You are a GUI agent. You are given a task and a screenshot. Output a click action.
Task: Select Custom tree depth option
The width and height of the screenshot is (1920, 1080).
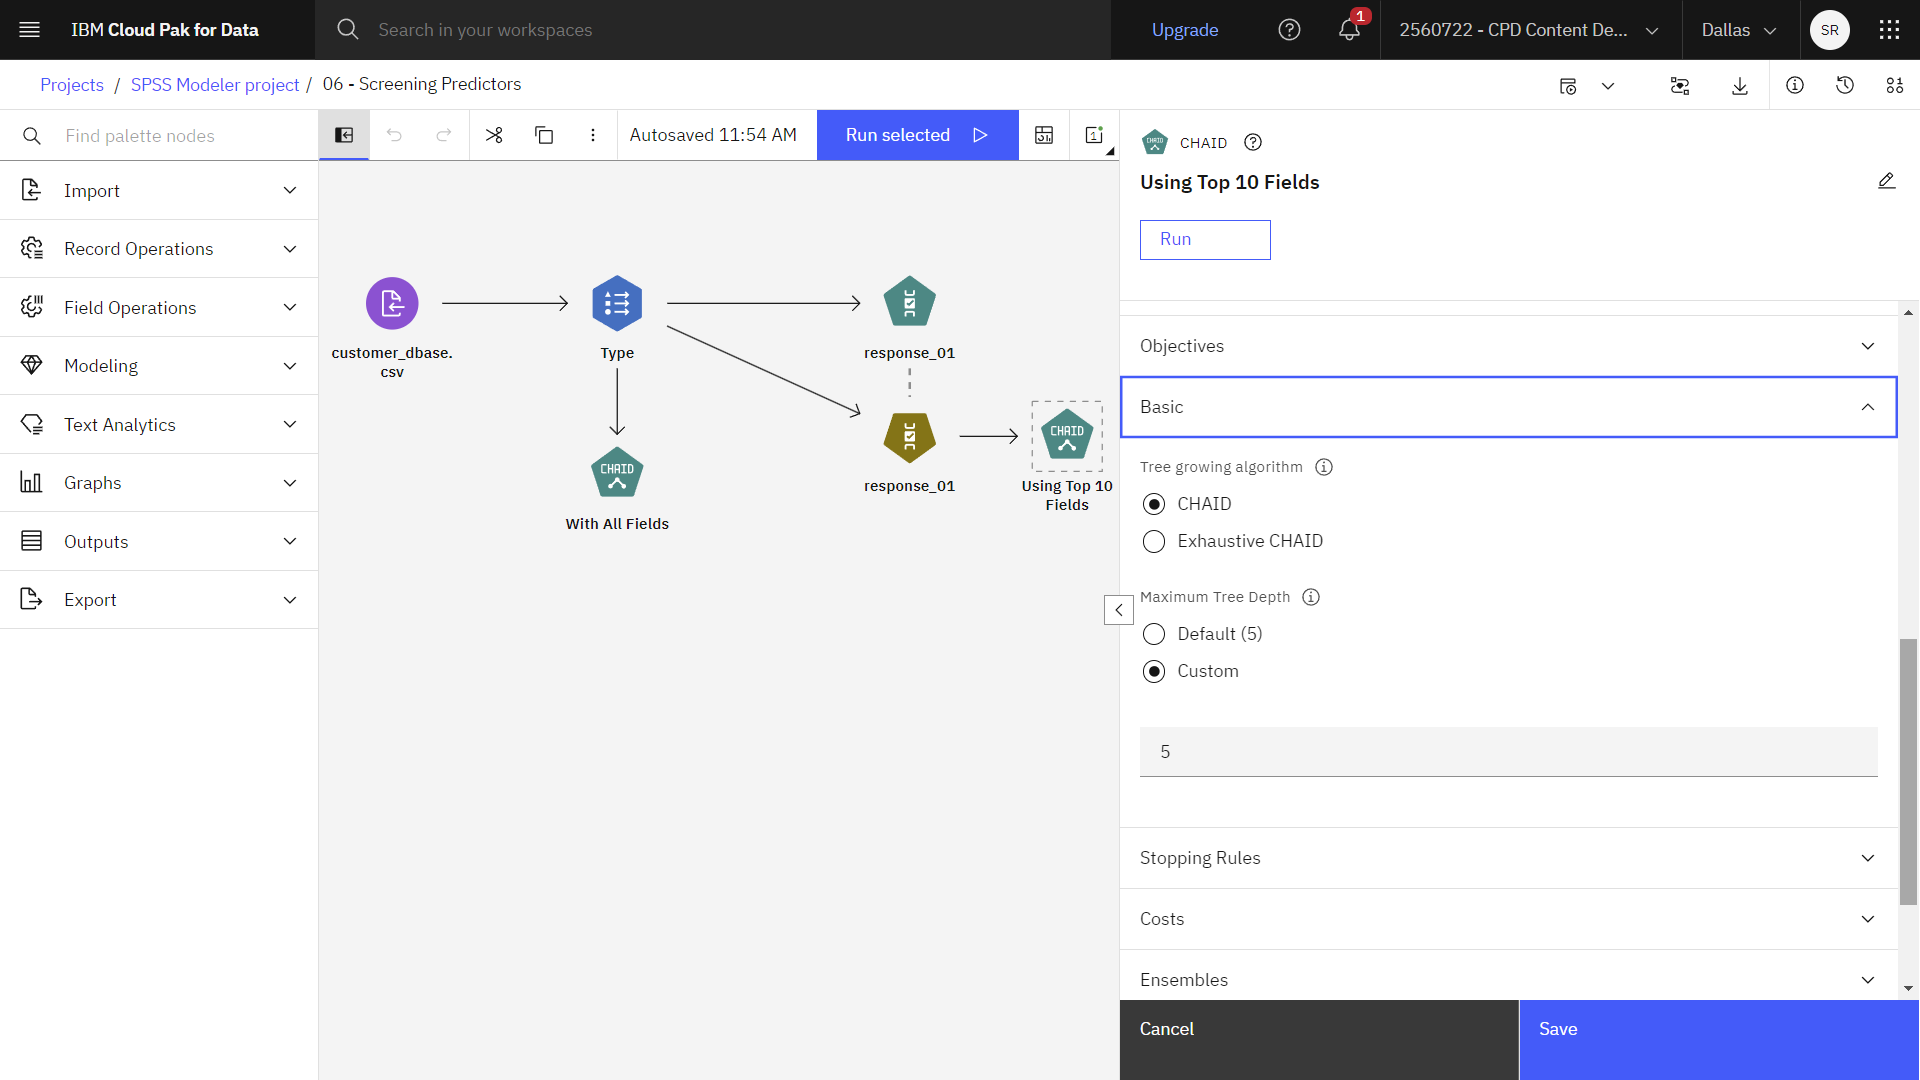click(x=1154, y=671)
